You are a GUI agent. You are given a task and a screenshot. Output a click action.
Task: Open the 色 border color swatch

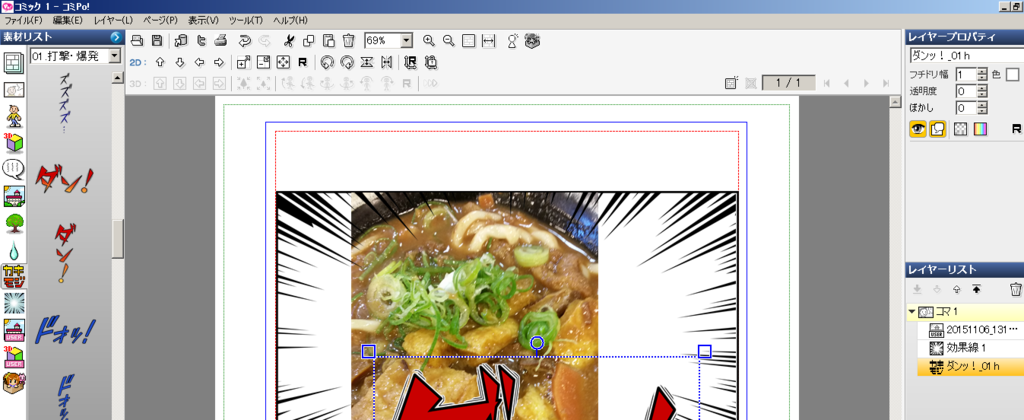(1012, 74)
